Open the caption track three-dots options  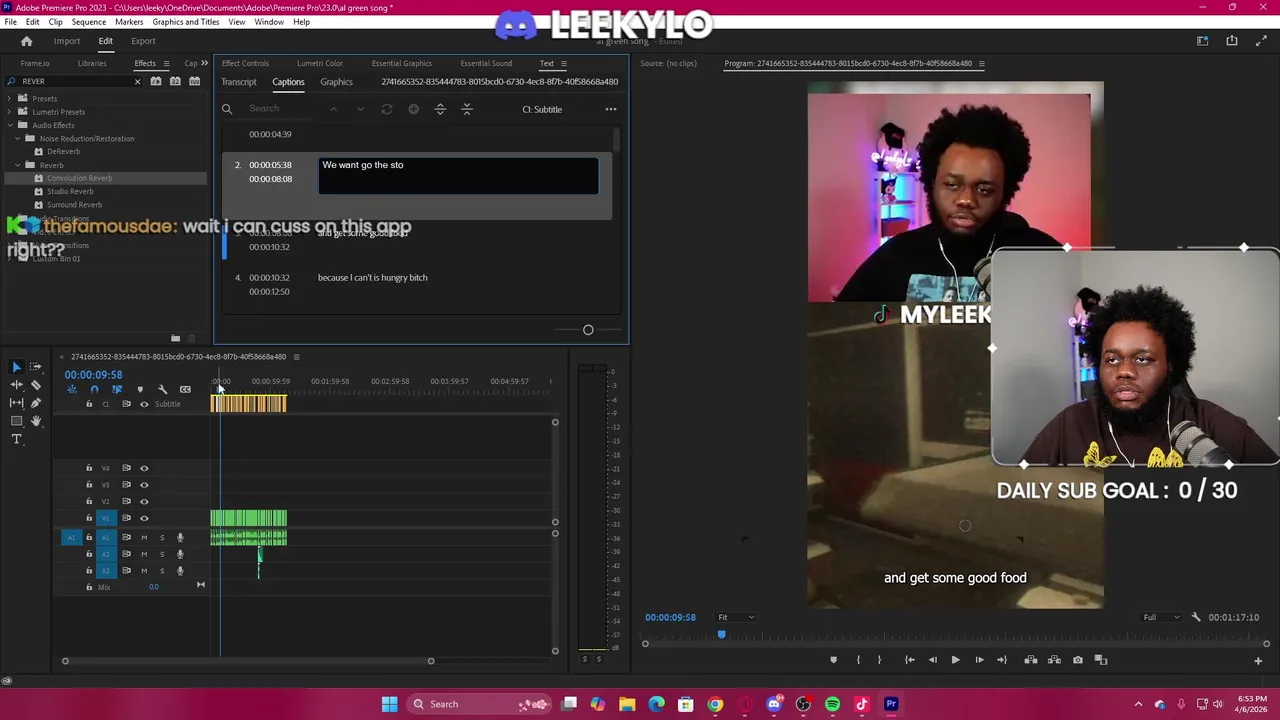click(611, 109)
